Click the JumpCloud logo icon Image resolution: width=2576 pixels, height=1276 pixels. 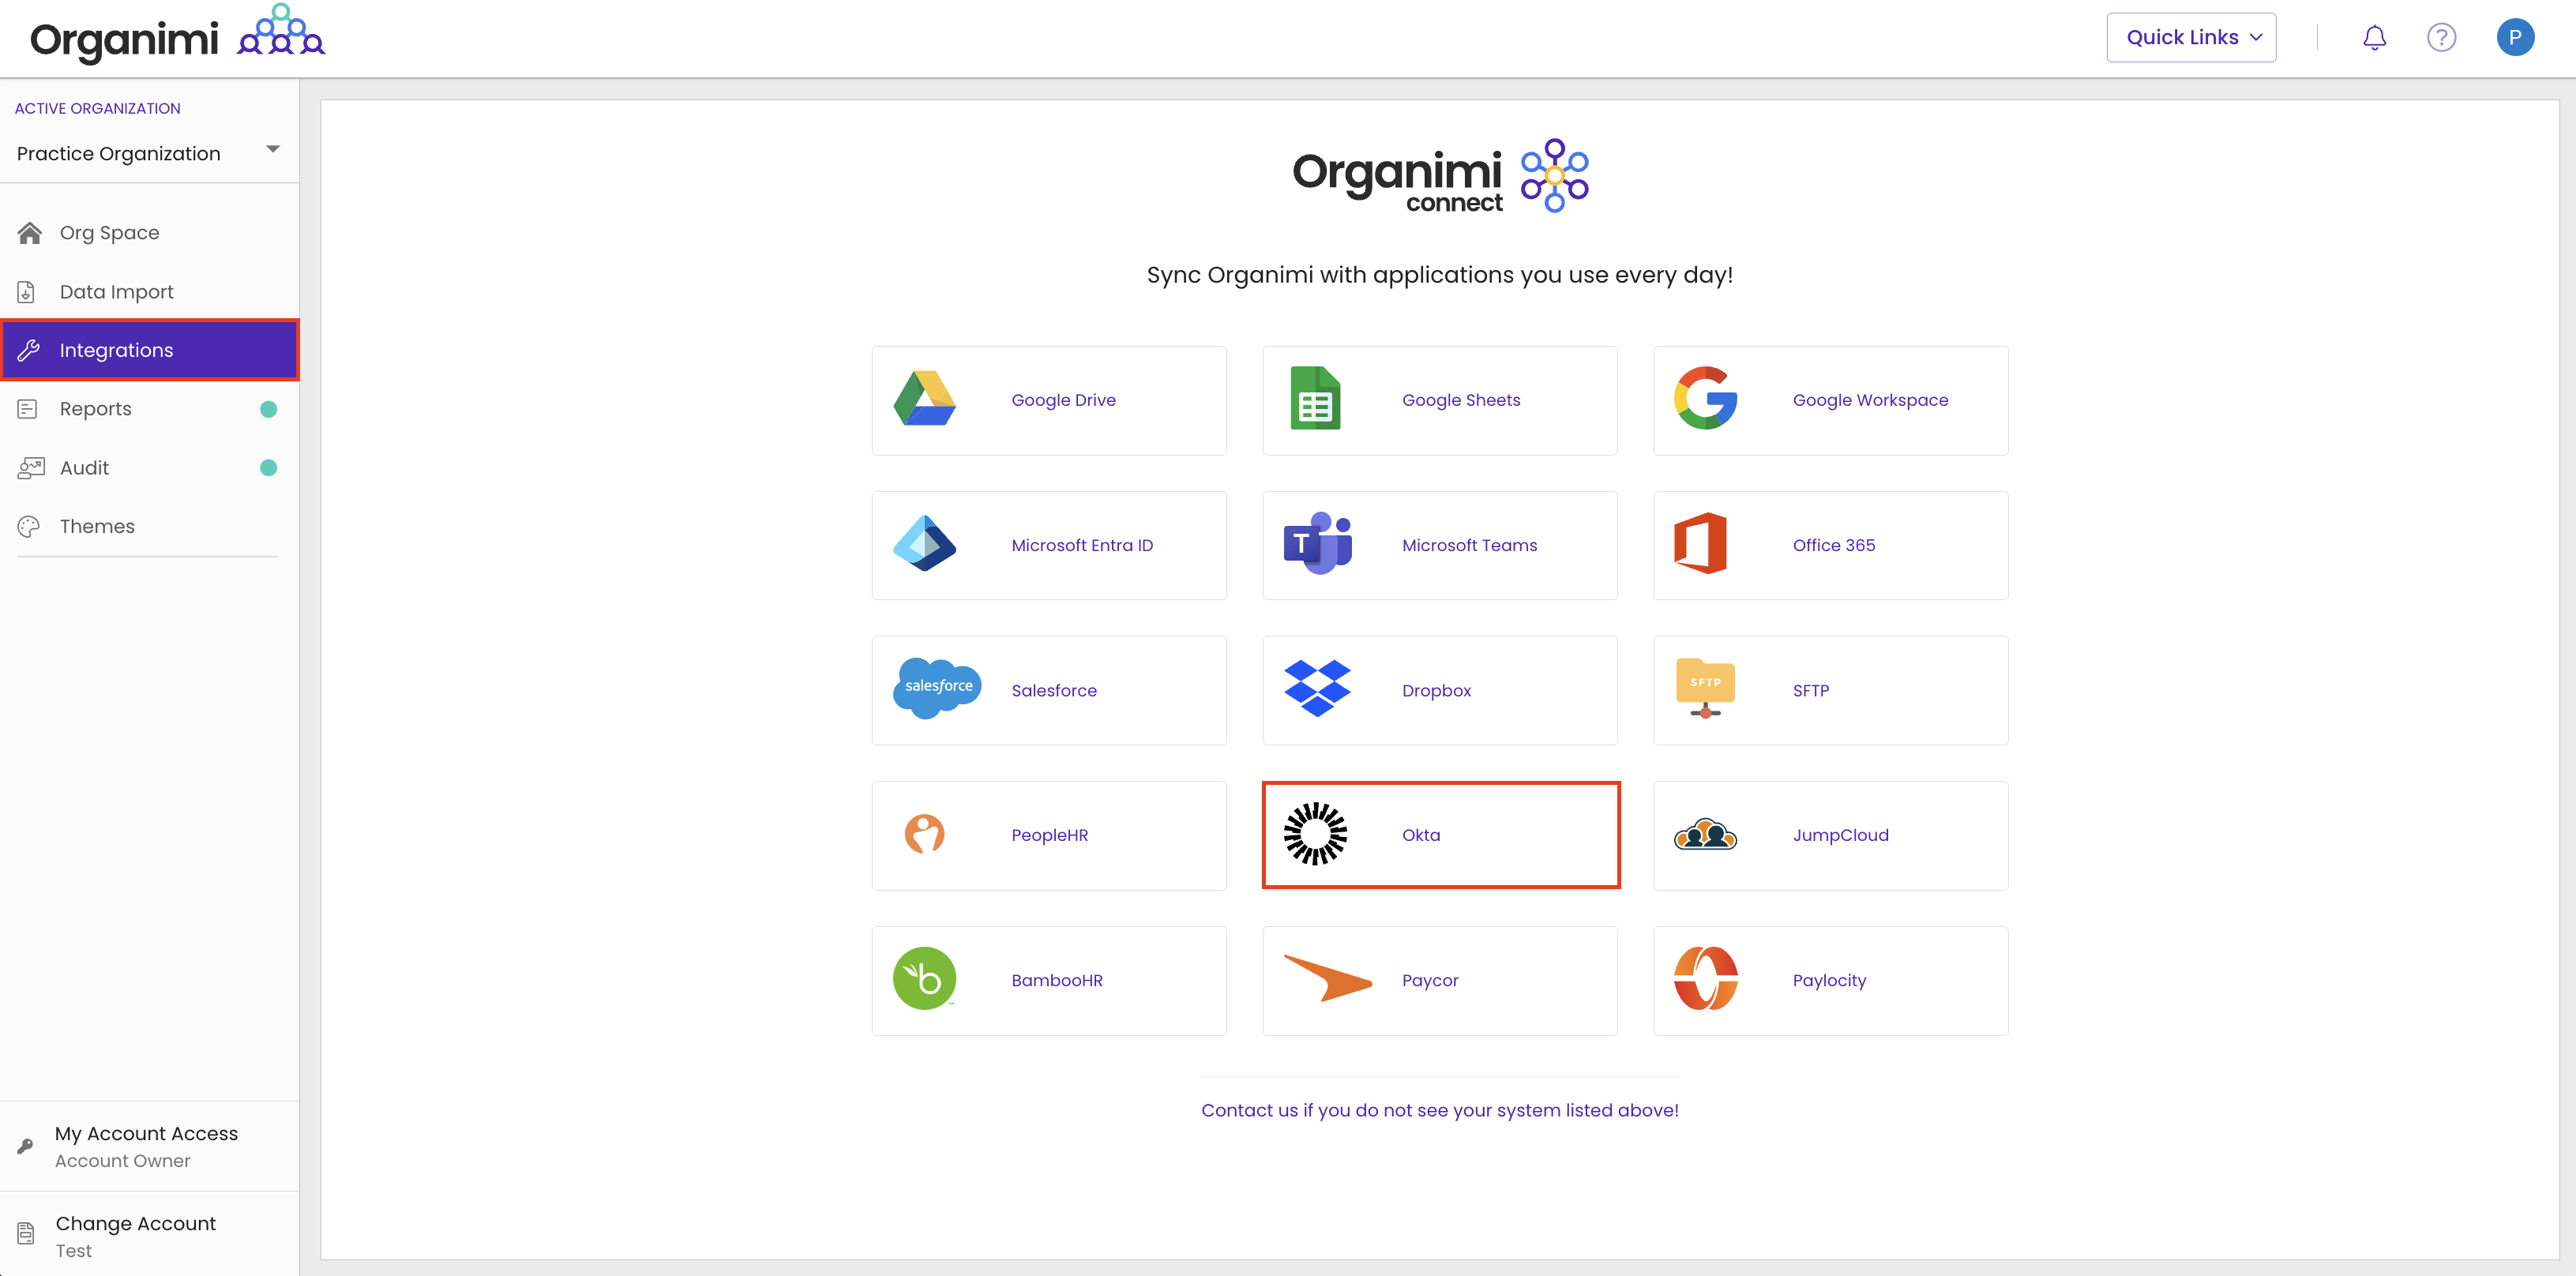1705,834
